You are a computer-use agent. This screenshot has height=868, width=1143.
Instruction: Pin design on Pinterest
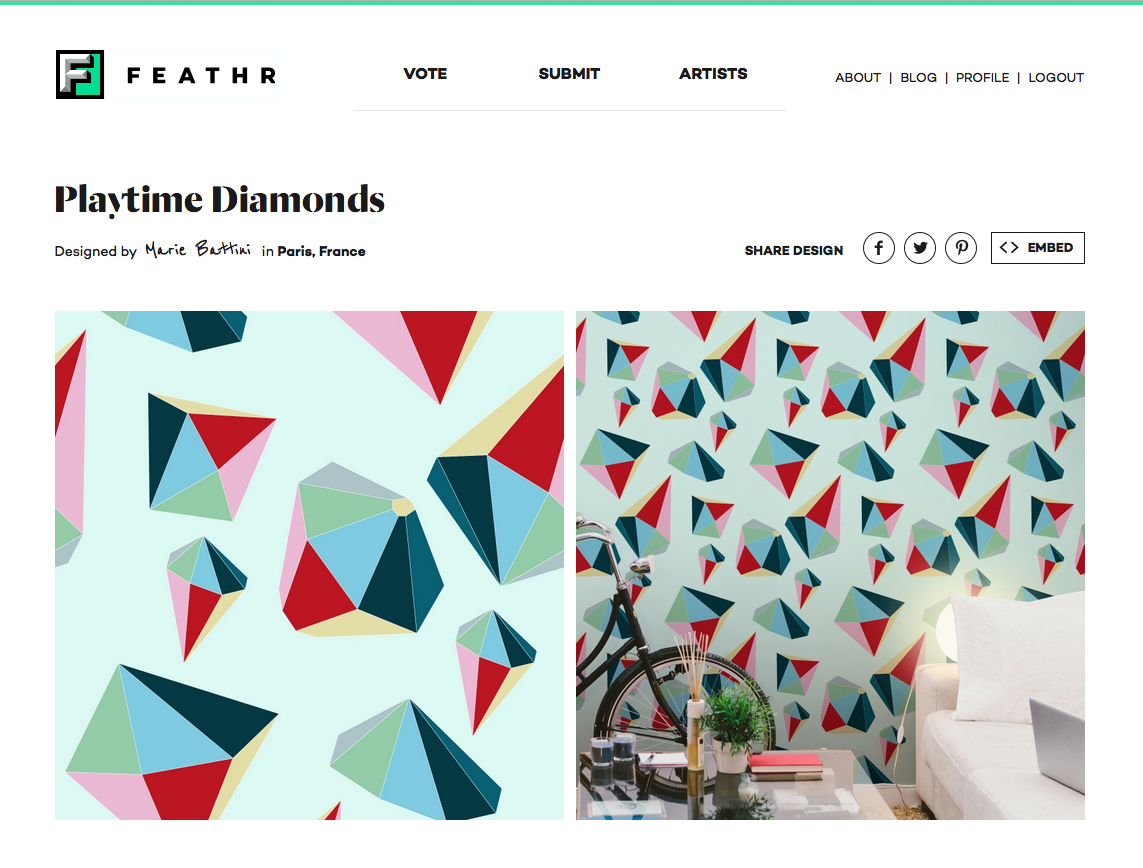[961, 249]
